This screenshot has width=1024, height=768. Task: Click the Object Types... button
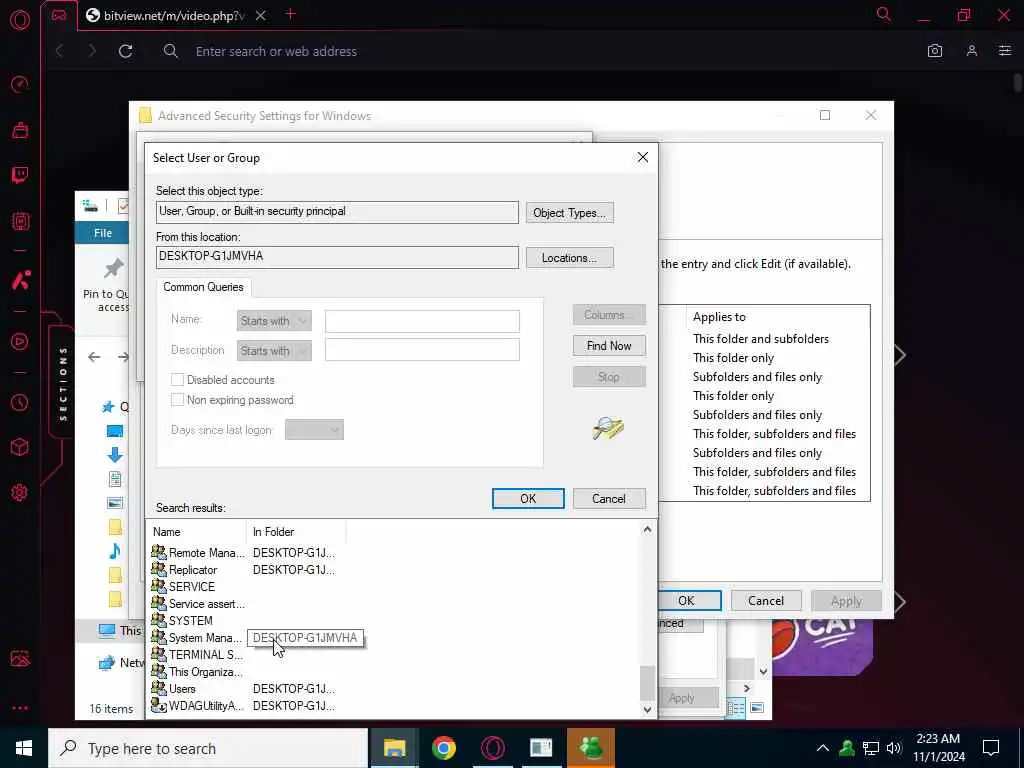569,213
